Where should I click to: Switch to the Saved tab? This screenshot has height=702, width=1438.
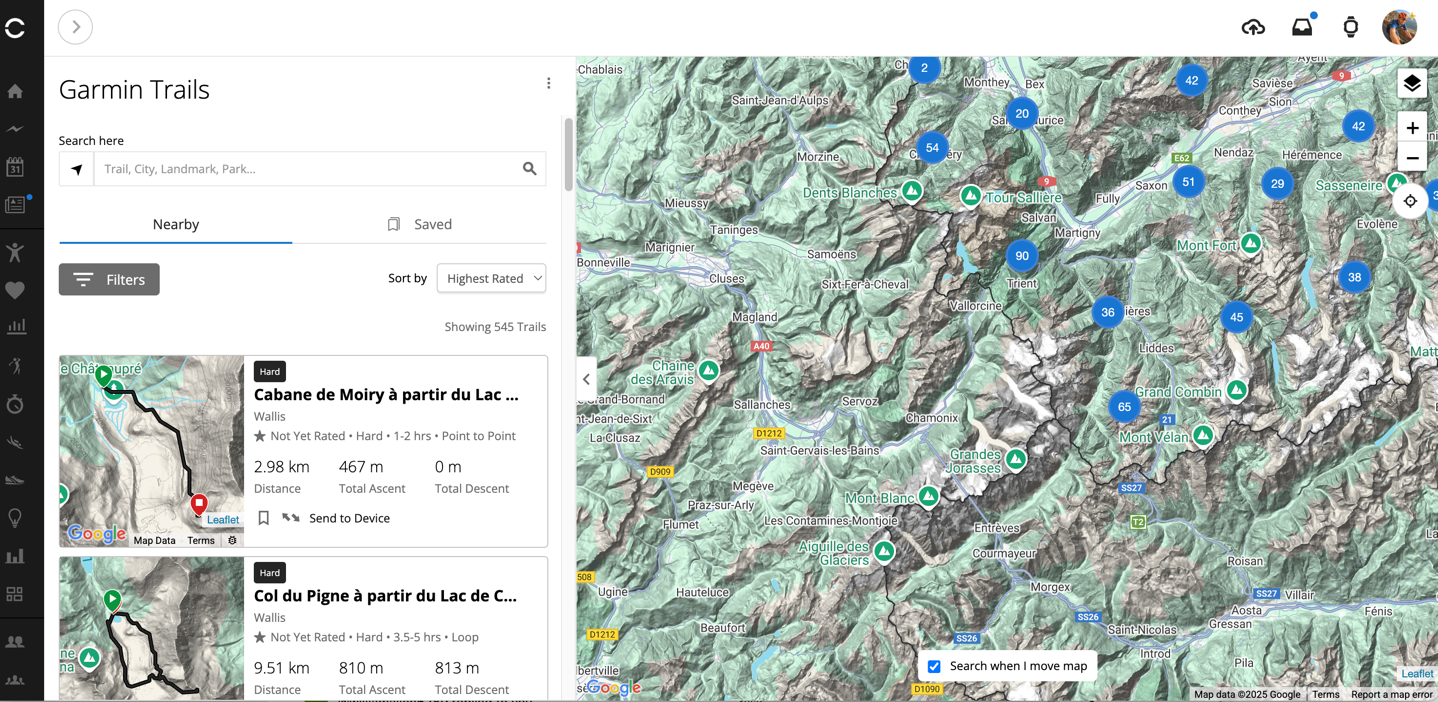click(x=420, y=224)
